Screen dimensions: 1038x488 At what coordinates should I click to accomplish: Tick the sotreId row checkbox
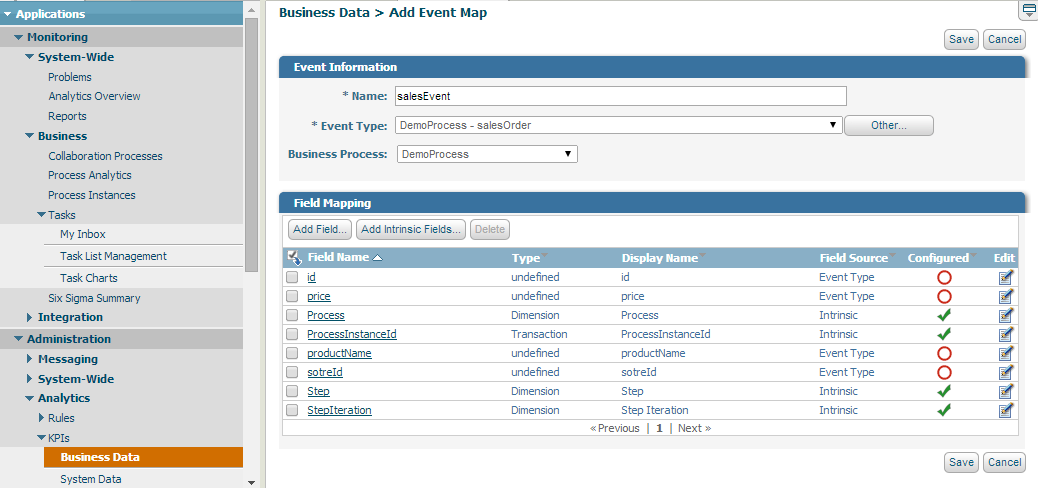point(292,372)
